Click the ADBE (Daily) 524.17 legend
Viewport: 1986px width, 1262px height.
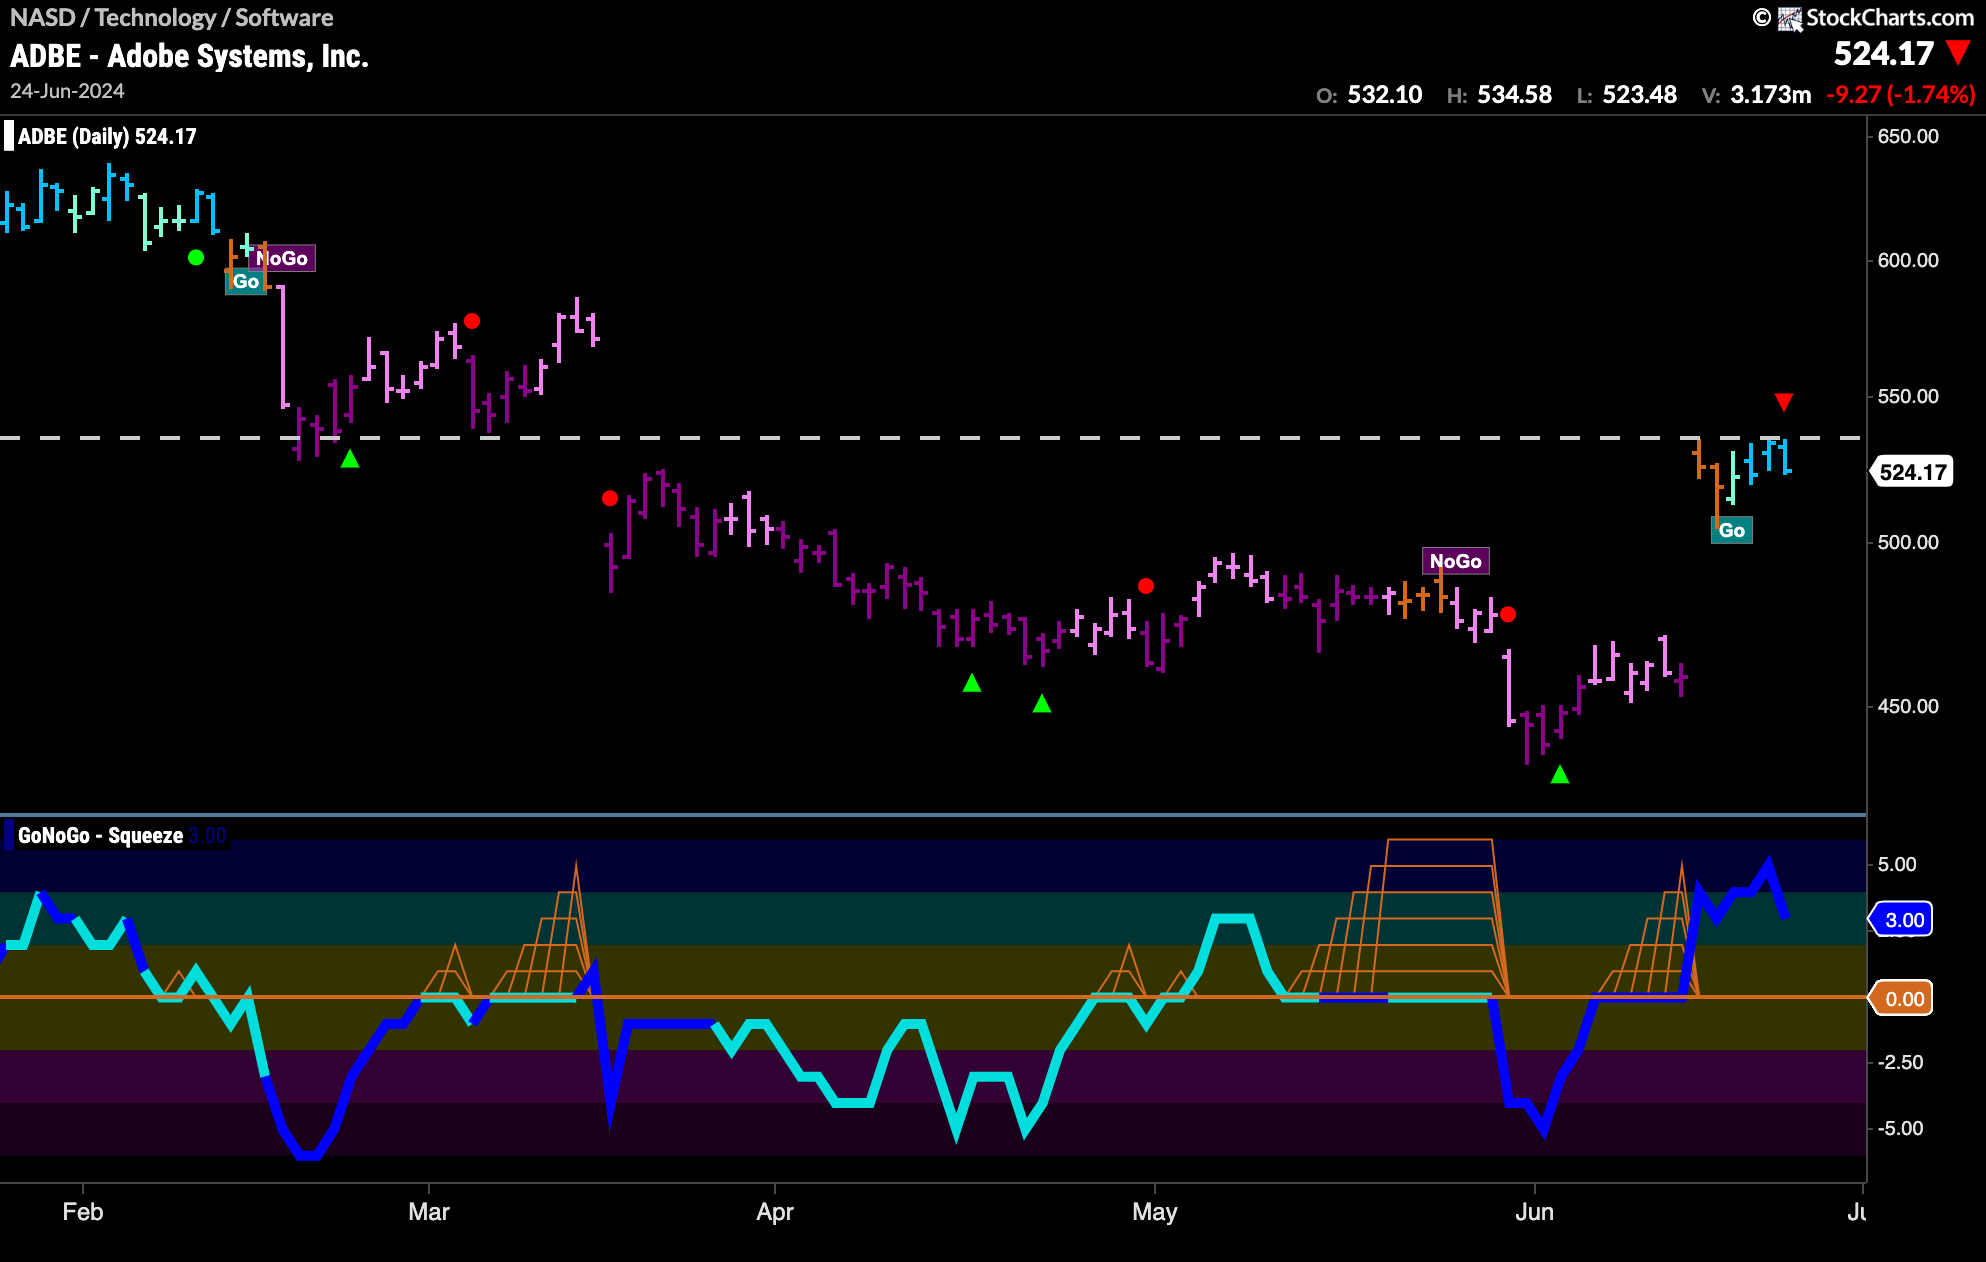(107, 136)
